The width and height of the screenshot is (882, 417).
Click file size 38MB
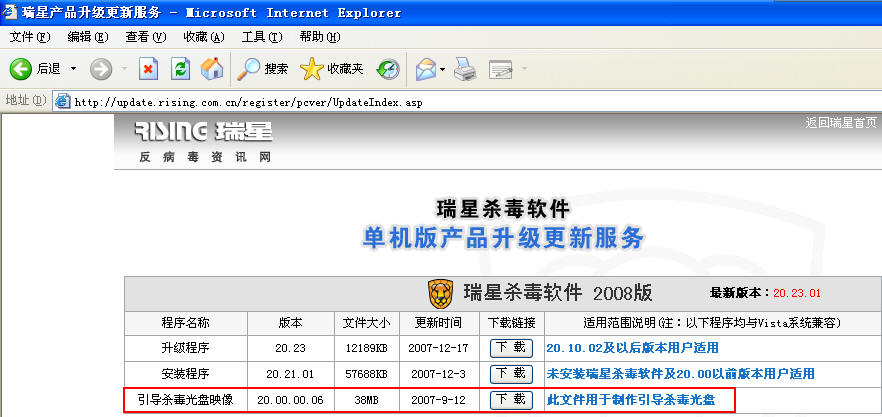point(367,401)
